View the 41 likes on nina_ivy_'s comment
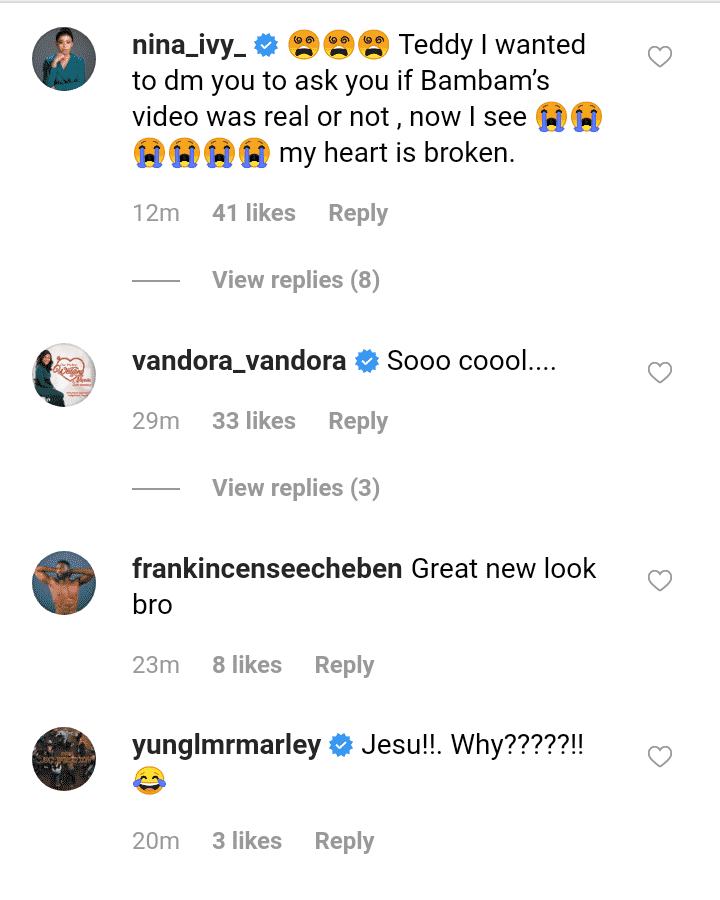Viewport: 720px width, 900px height. [254, 213]
